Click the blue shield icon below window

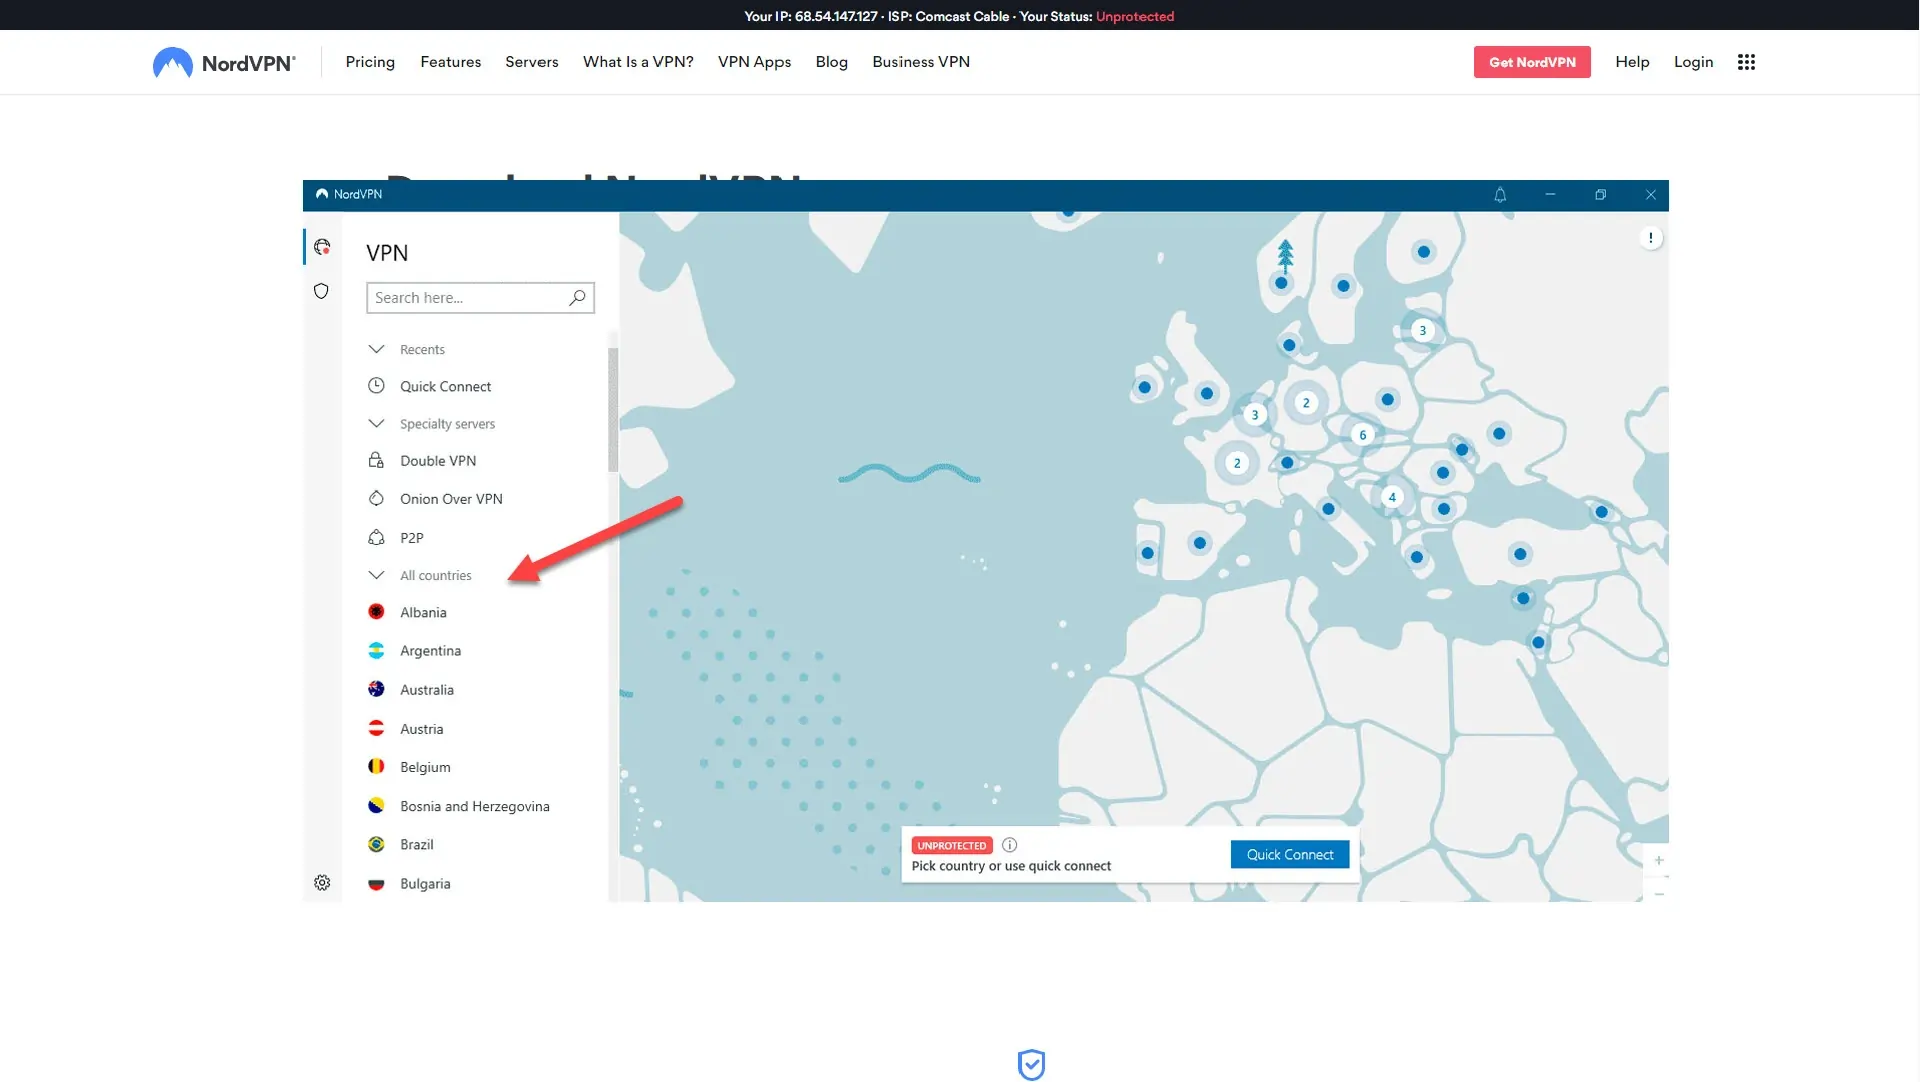[x=1031, y=1065]
